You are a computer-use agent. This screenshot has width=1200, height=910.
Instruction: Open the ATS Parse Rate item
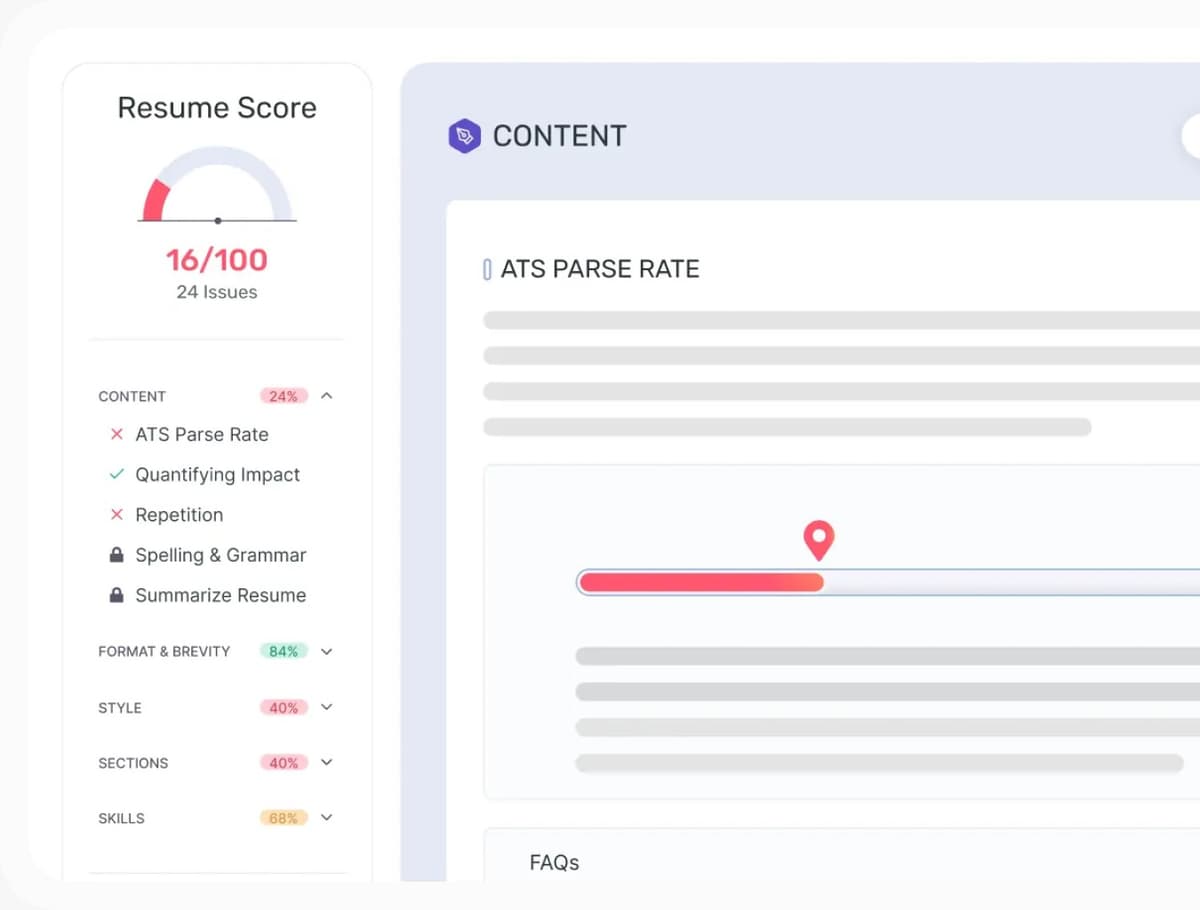click(x=202, y=434)
